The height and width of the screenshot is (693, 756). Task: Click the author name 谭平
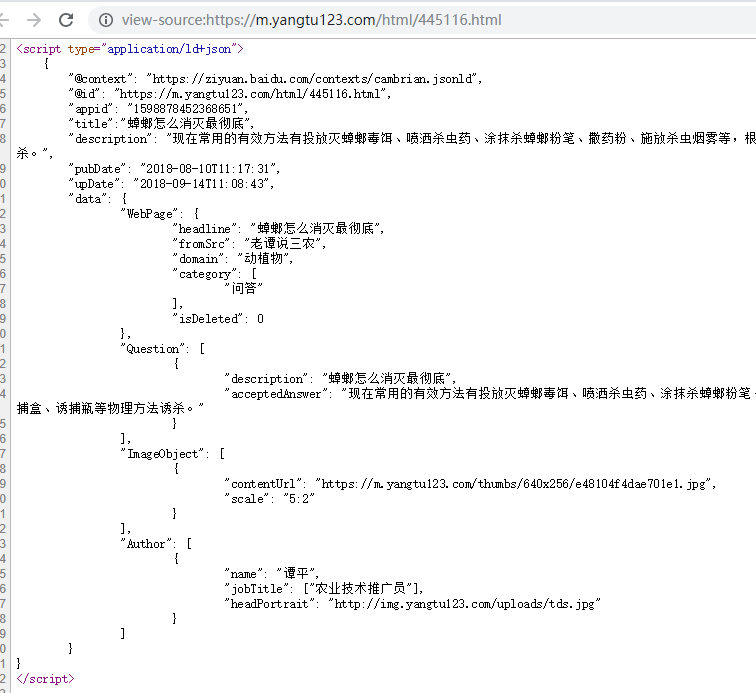(296, 573)
